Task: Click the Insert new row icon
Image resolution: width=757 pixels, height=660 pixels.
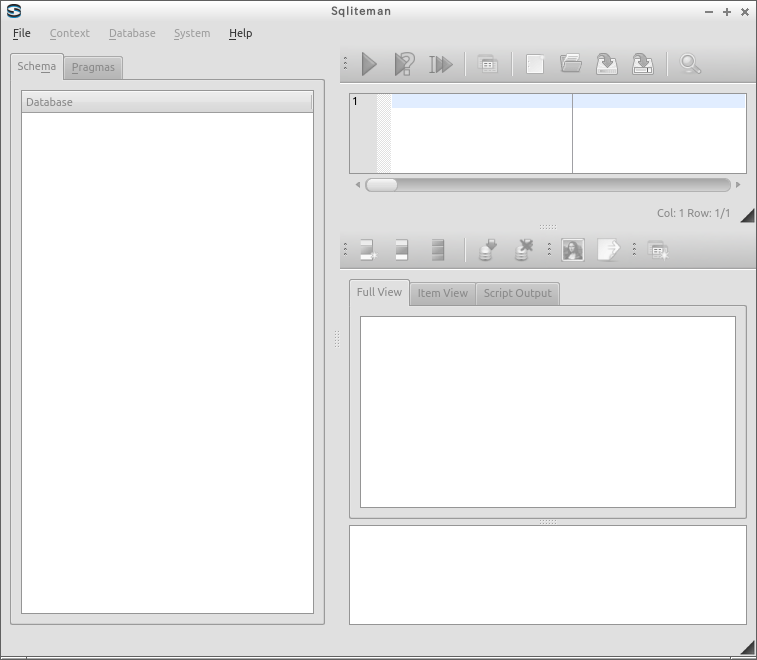Action: 368,250
